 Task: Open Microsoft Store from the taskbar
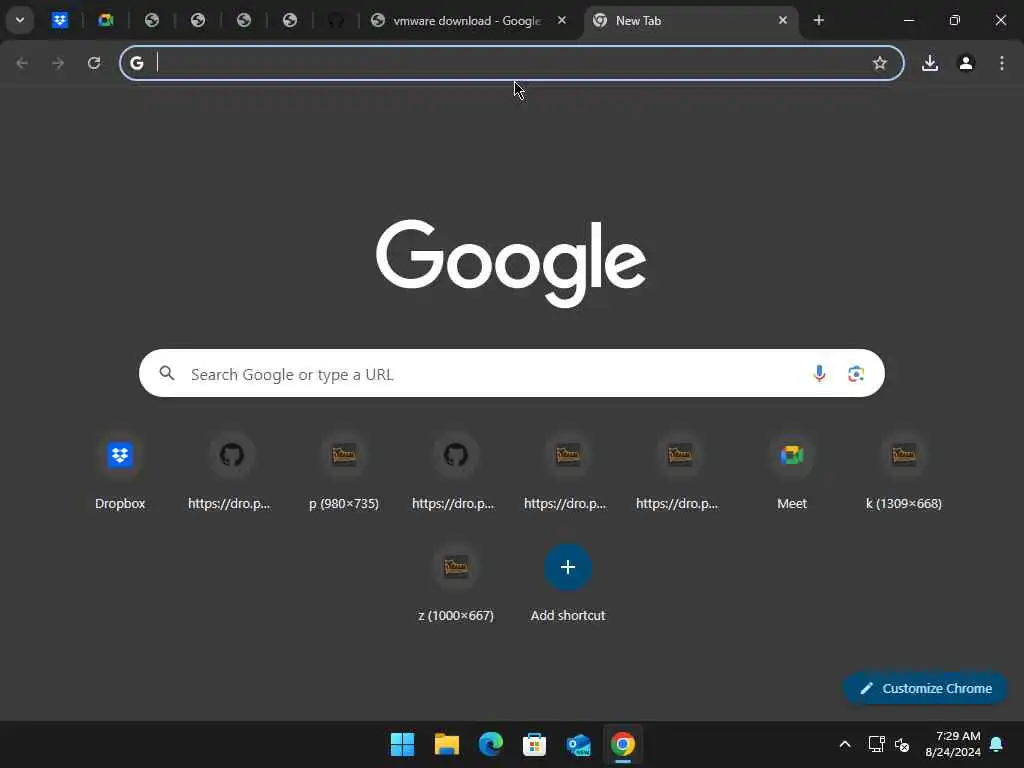coord(534,744)
